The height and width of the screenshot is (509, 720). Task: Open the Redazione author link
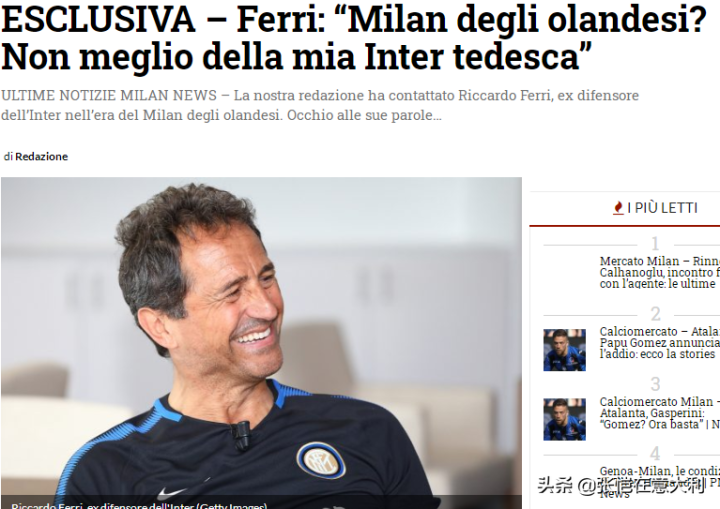coord(41,157)
